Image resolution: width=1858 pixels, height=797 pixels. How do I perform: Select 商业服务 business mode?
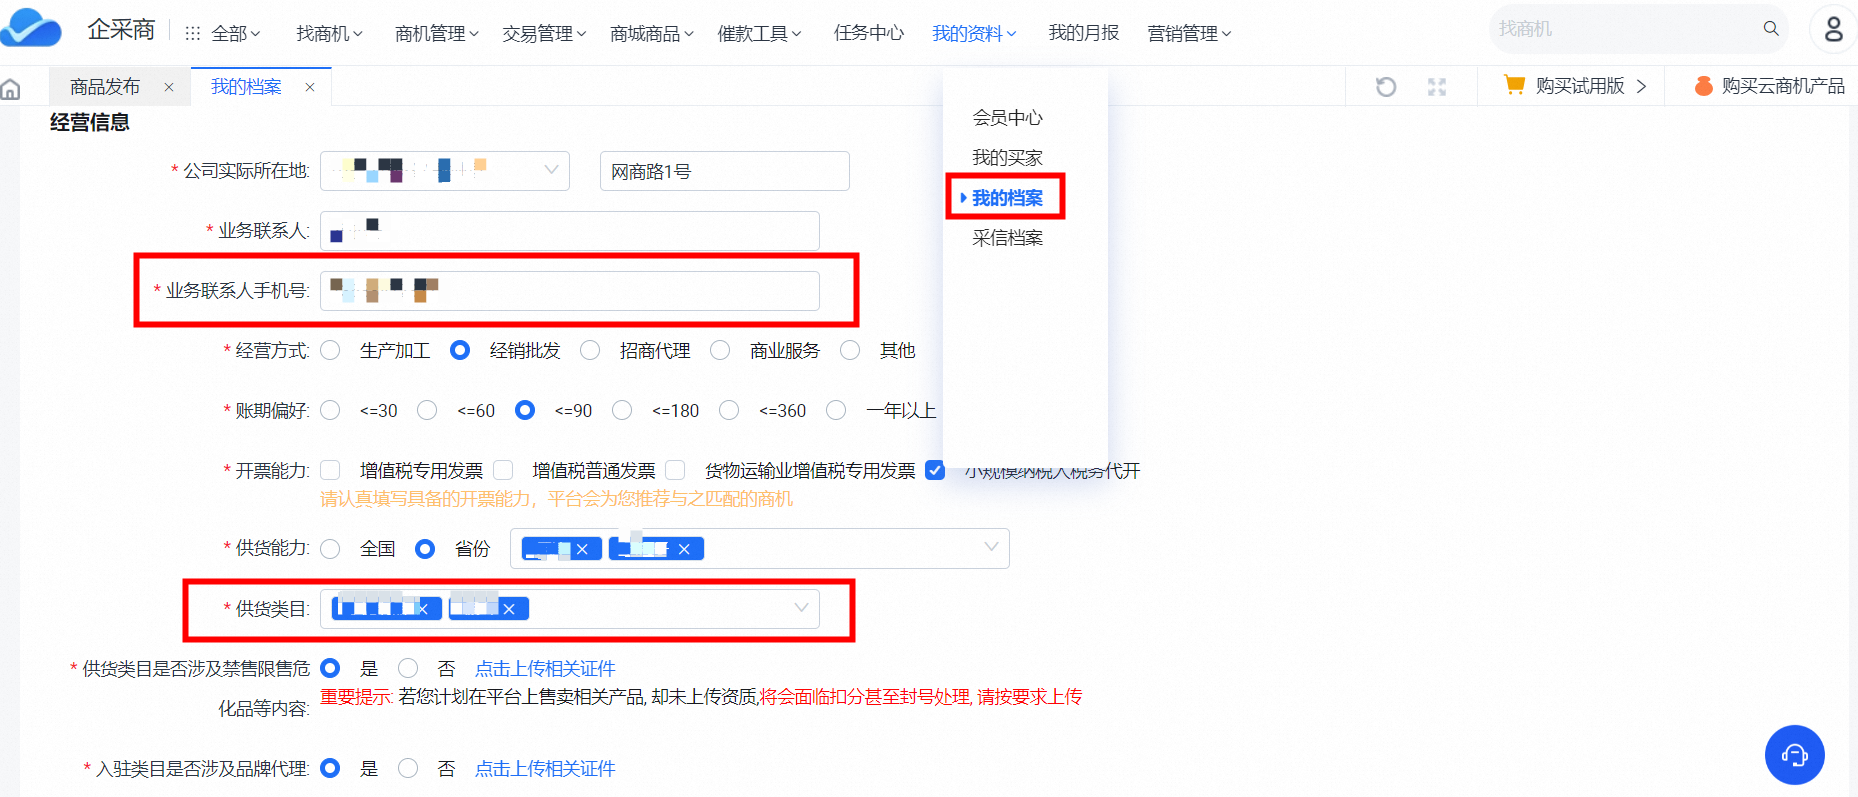click(x=720, y=350)
